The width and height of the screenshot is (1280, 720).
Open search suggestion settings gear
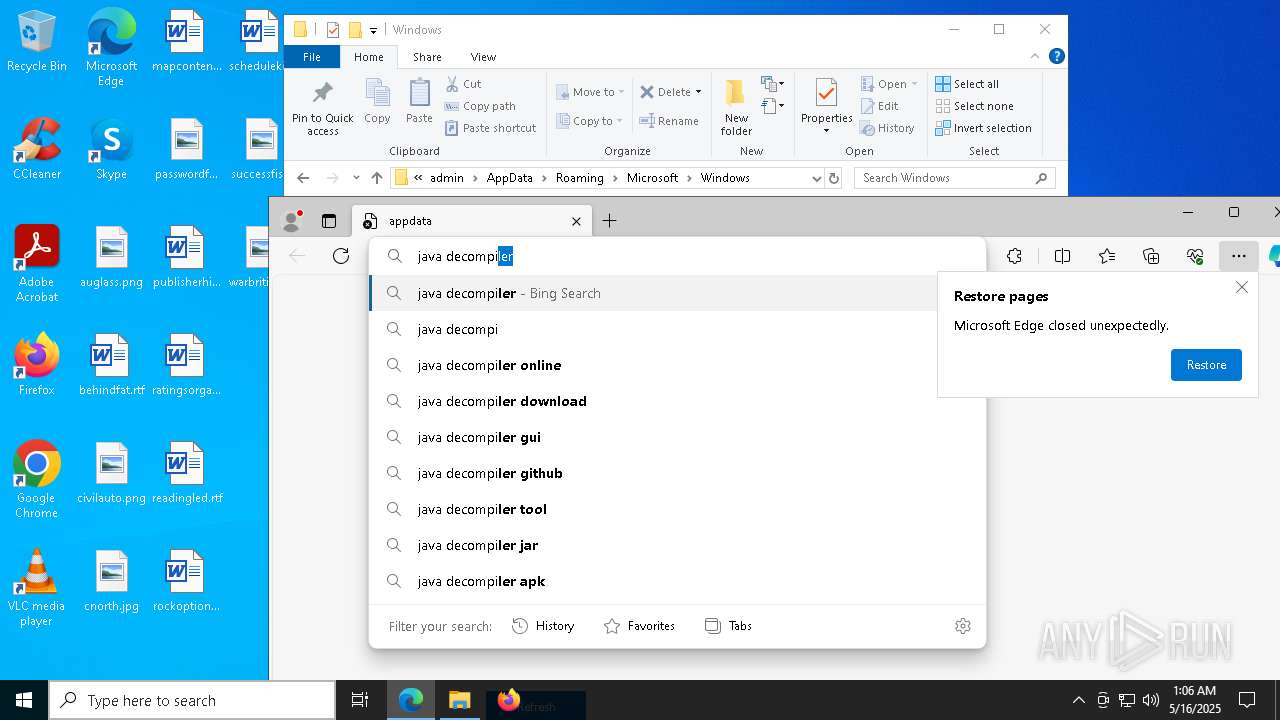(x=963, y=626)
